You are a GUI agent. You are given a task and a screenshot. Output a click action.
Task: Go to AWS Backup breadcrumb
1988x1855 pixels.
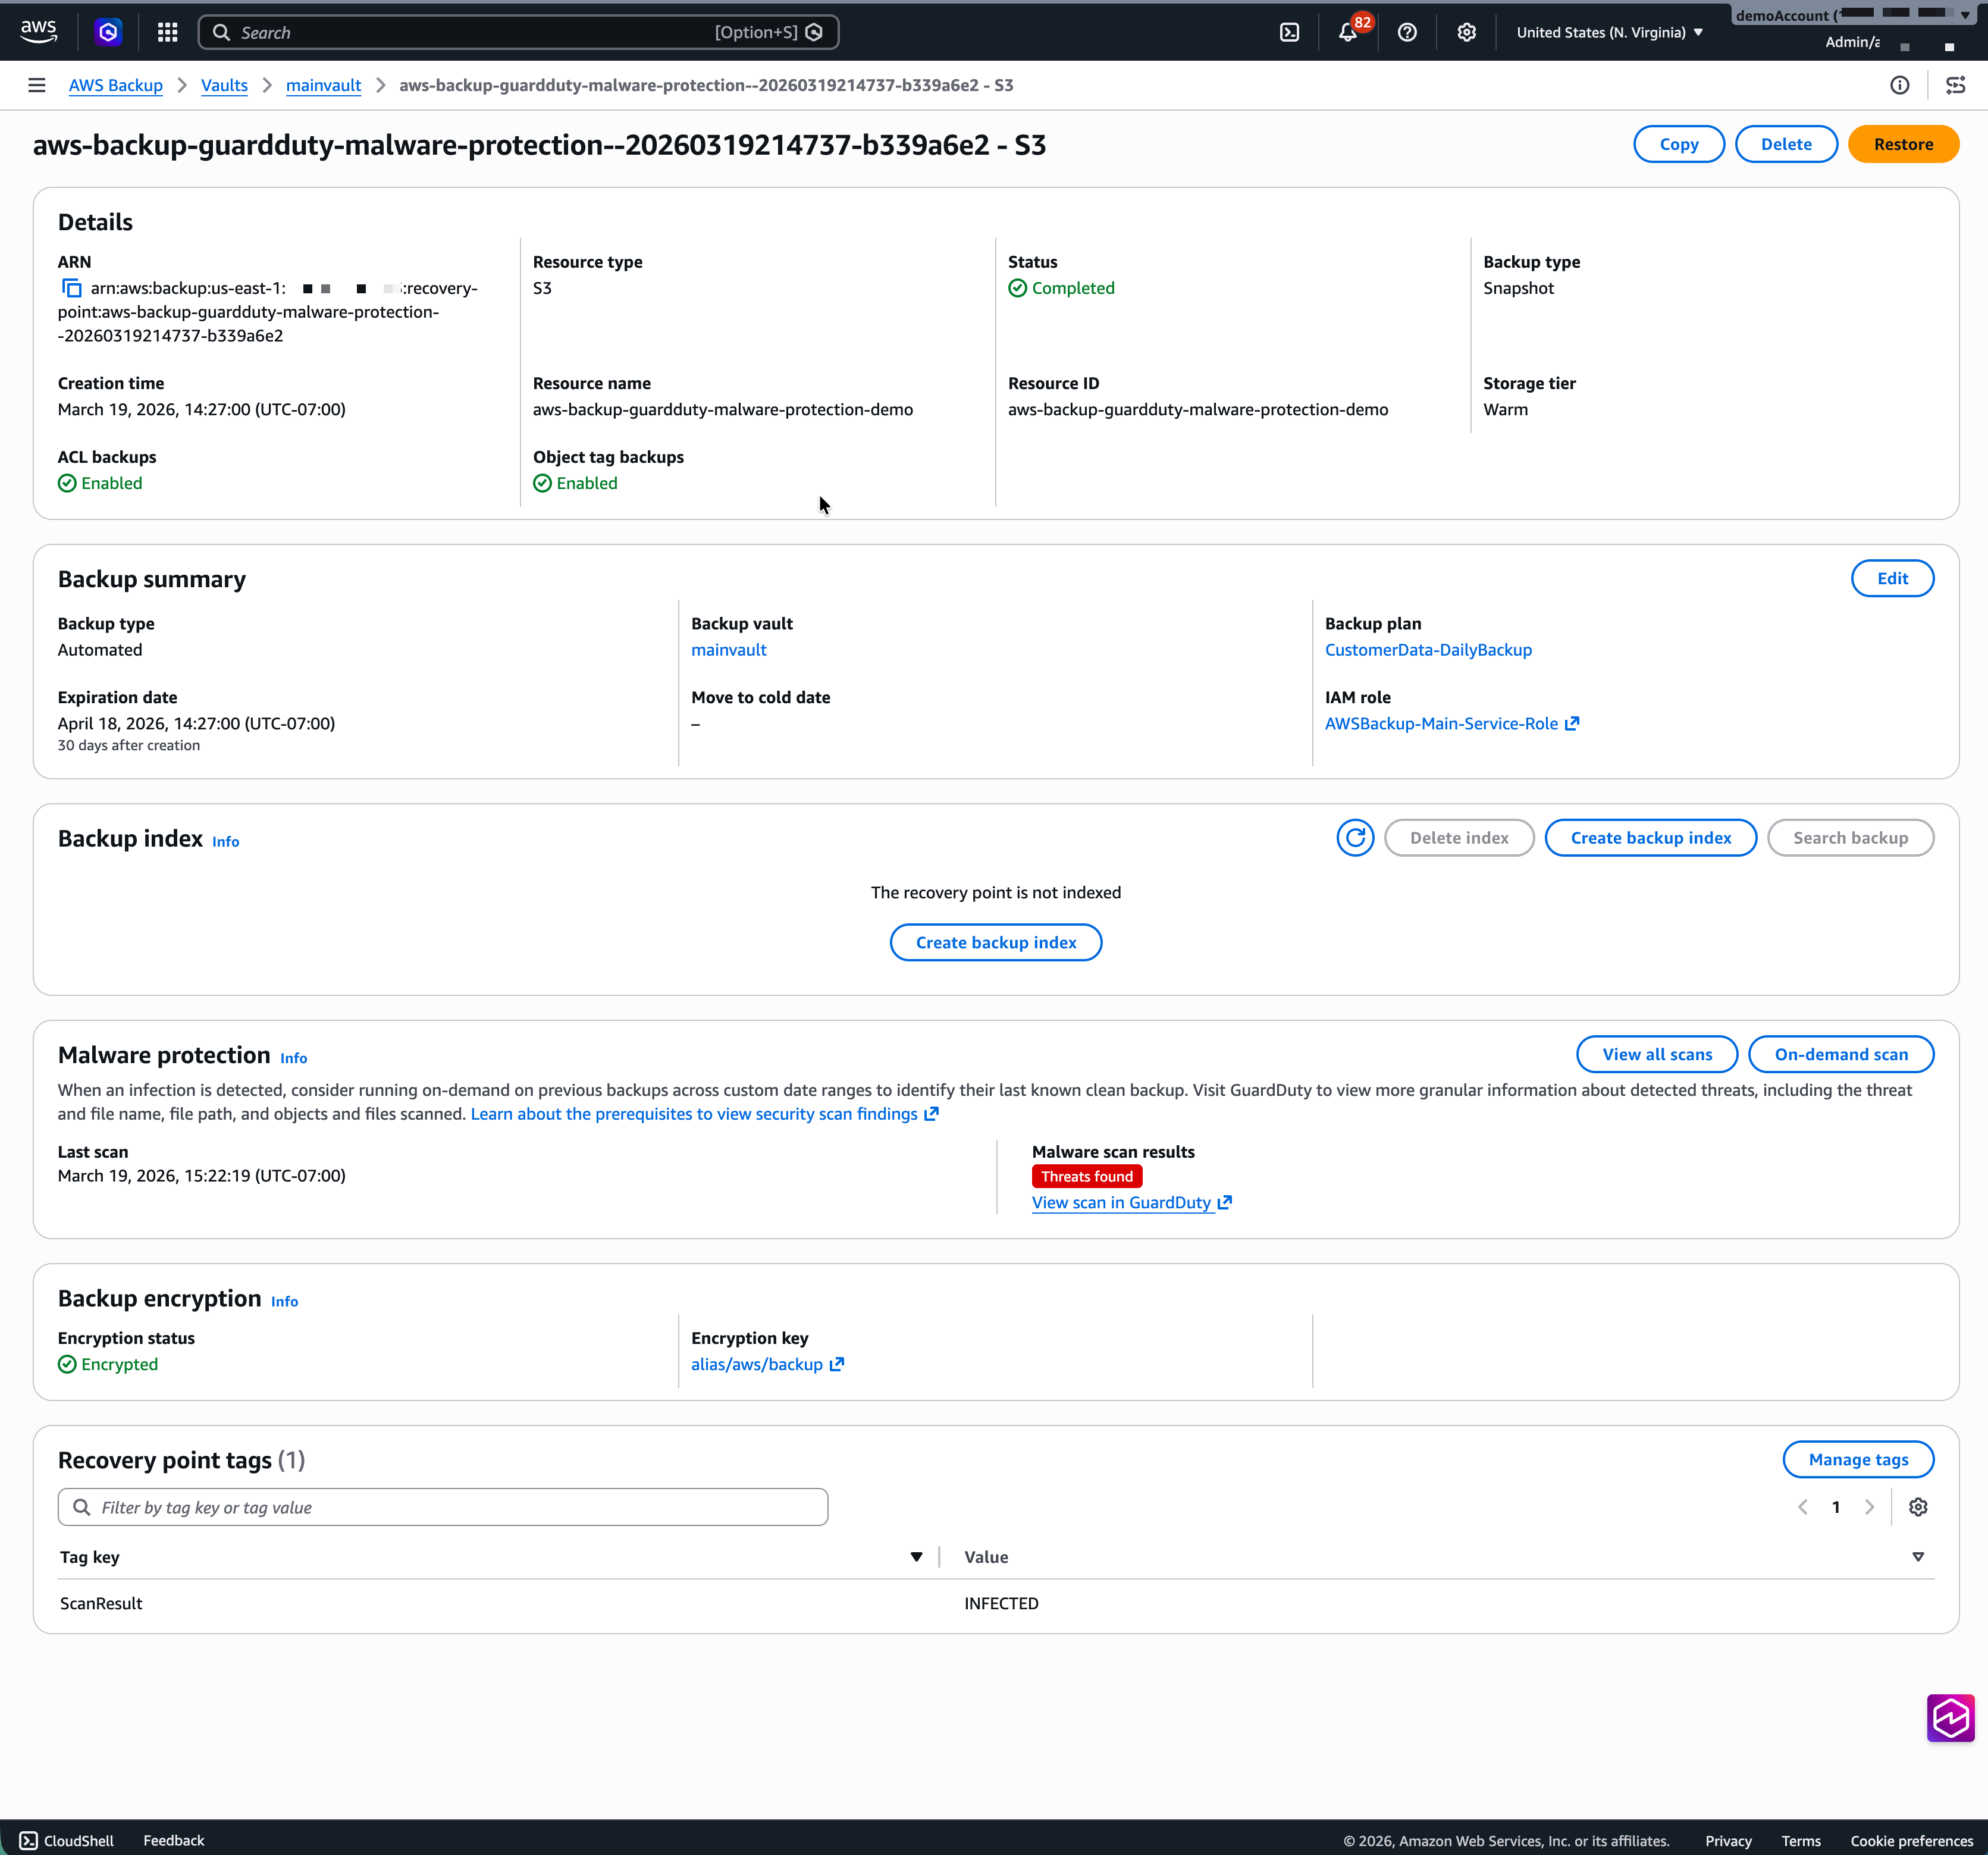[116, 85]
